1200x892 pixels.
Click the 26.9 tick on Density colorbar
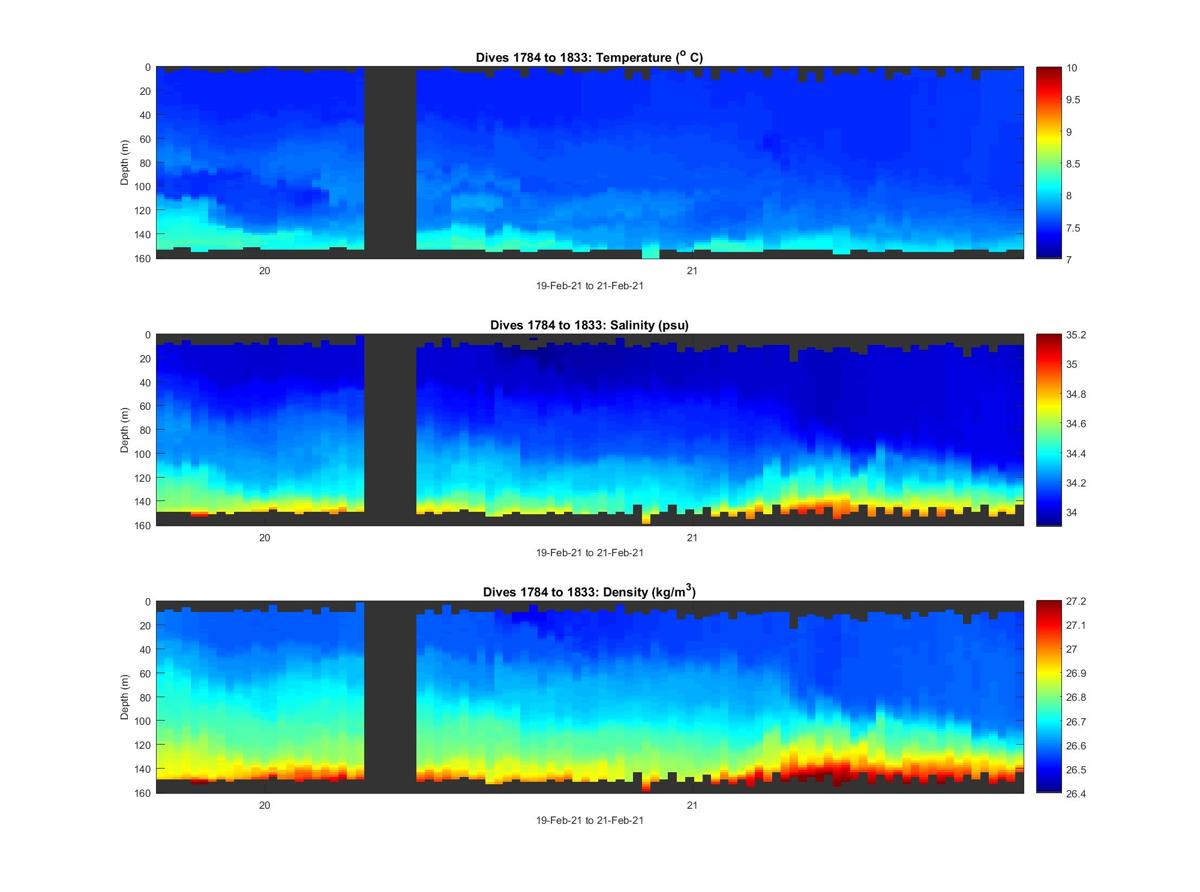click(1078, 674)
